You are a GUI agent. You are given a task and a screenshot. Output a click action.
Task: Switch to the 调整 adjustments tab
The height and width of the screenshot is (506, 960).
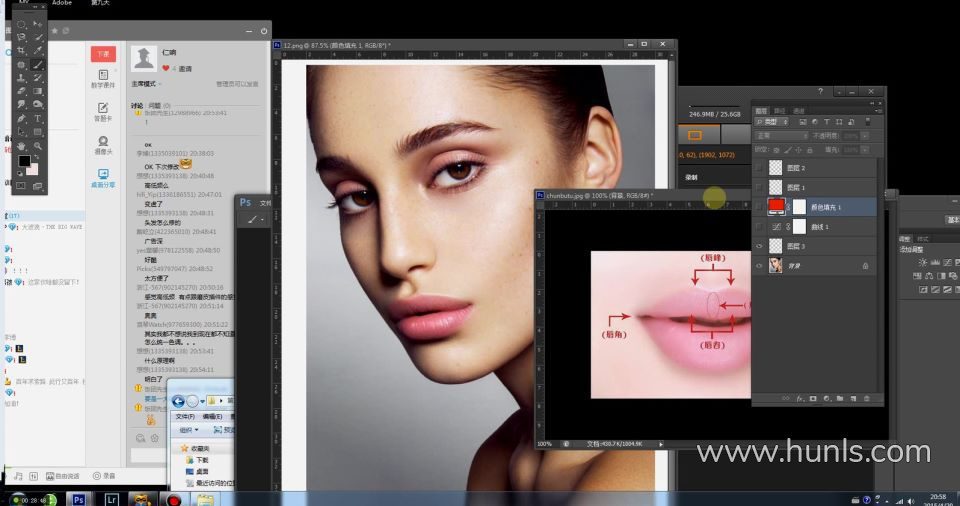tap(904, 239)
